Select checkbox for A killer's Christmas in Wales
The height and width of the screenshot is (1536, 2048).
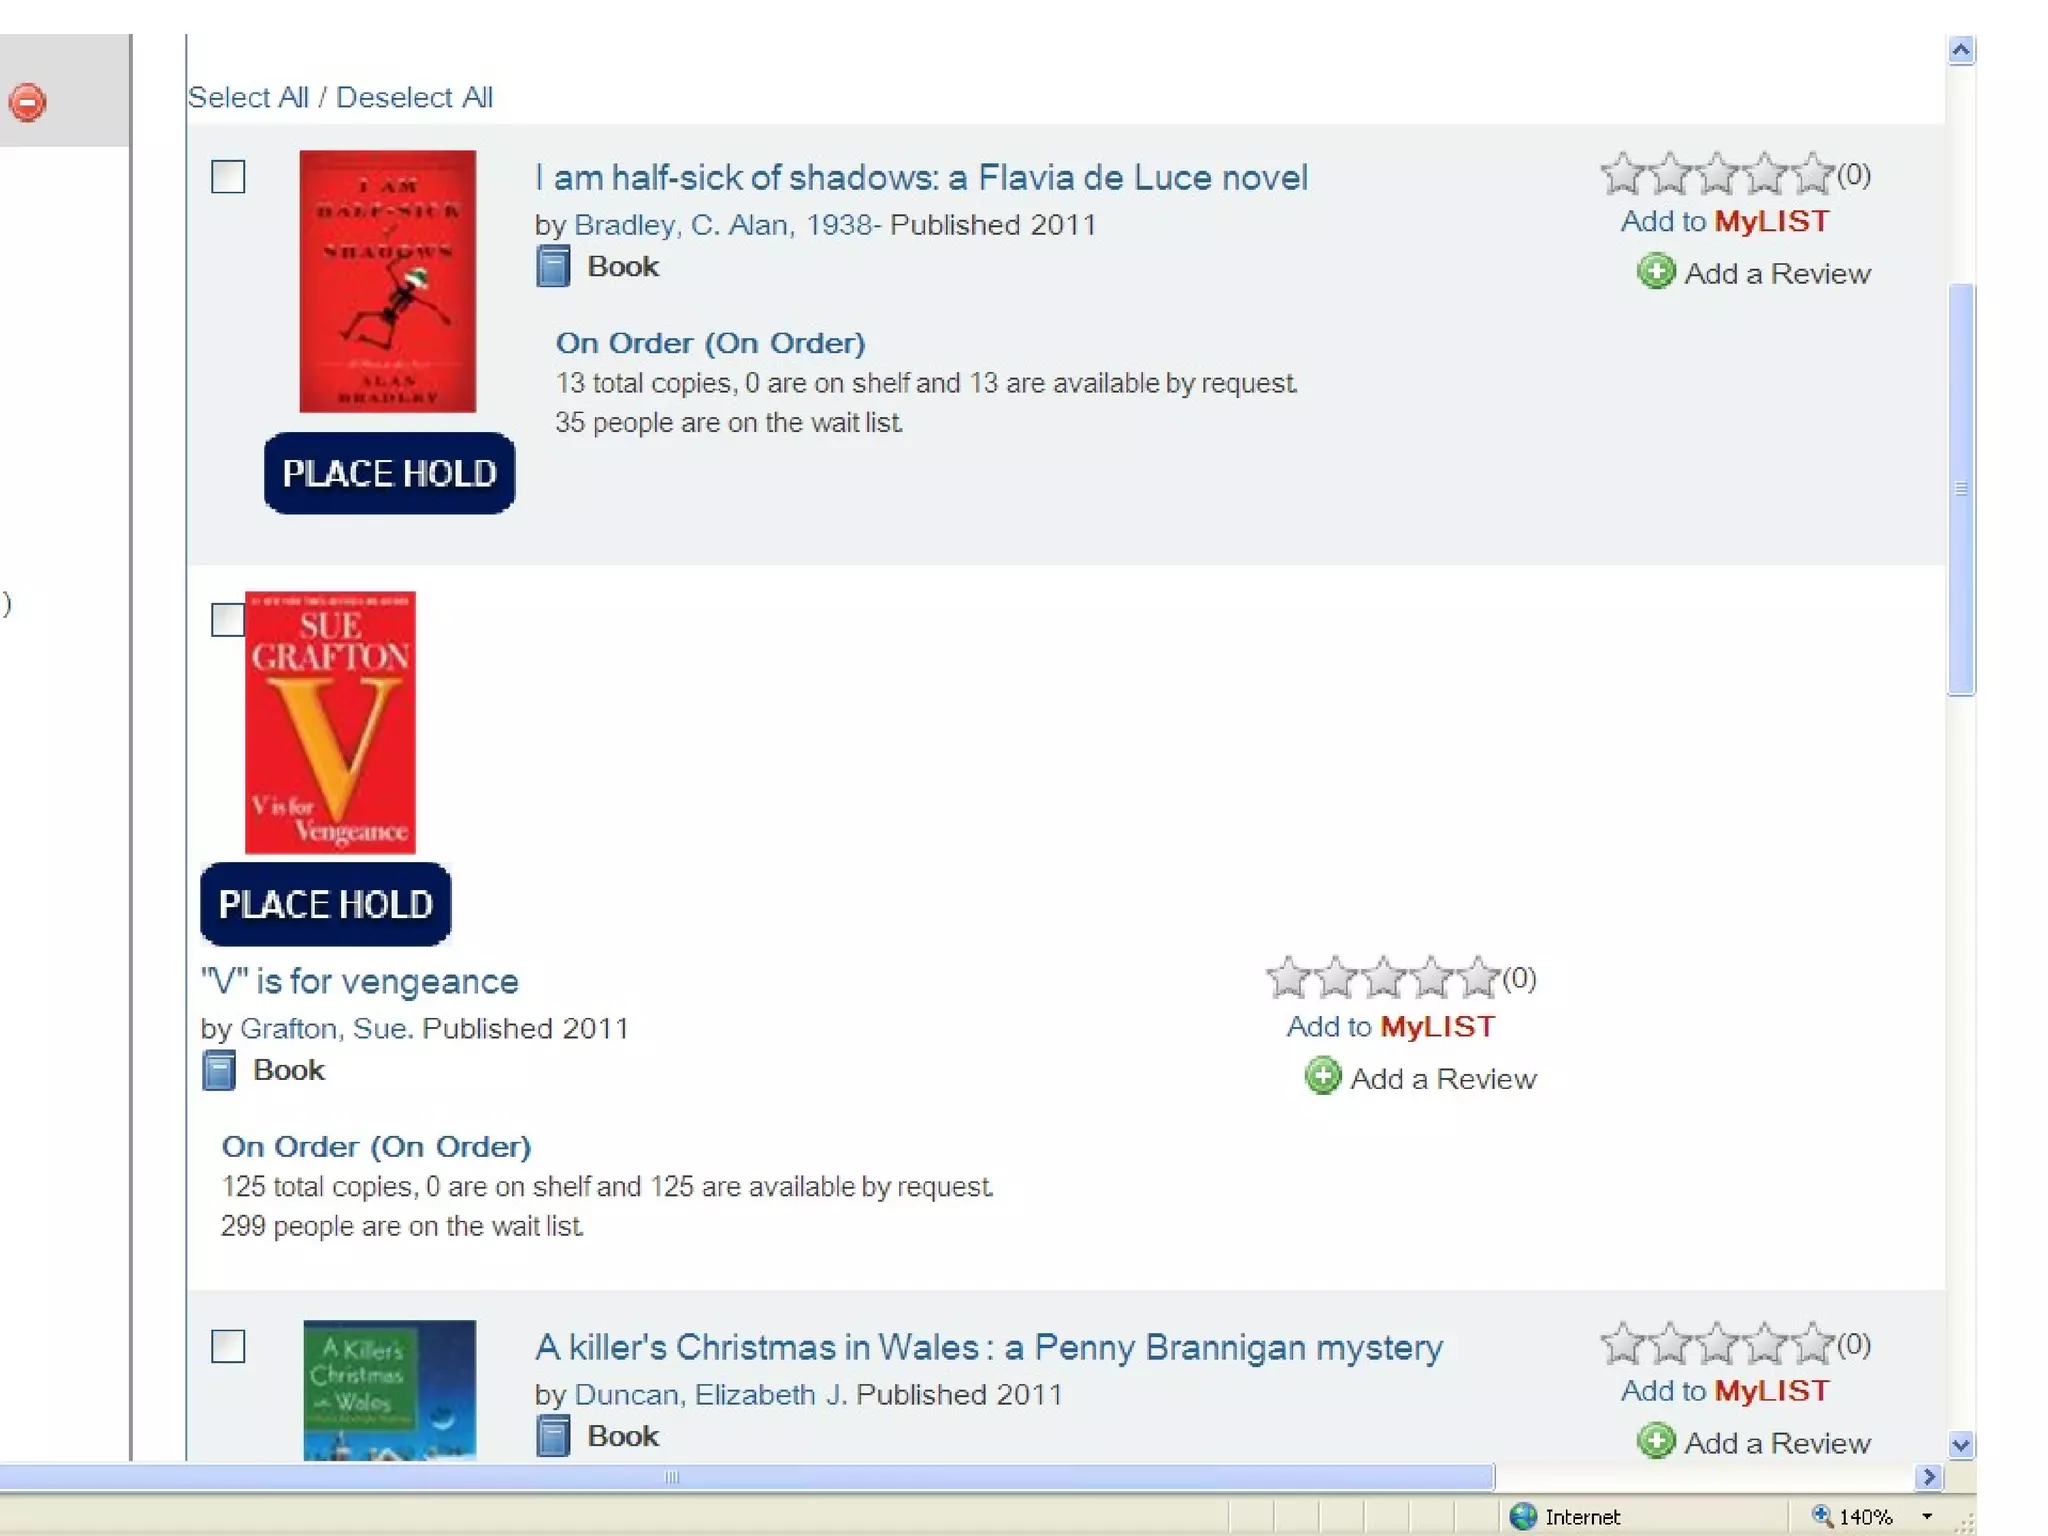228,1346
